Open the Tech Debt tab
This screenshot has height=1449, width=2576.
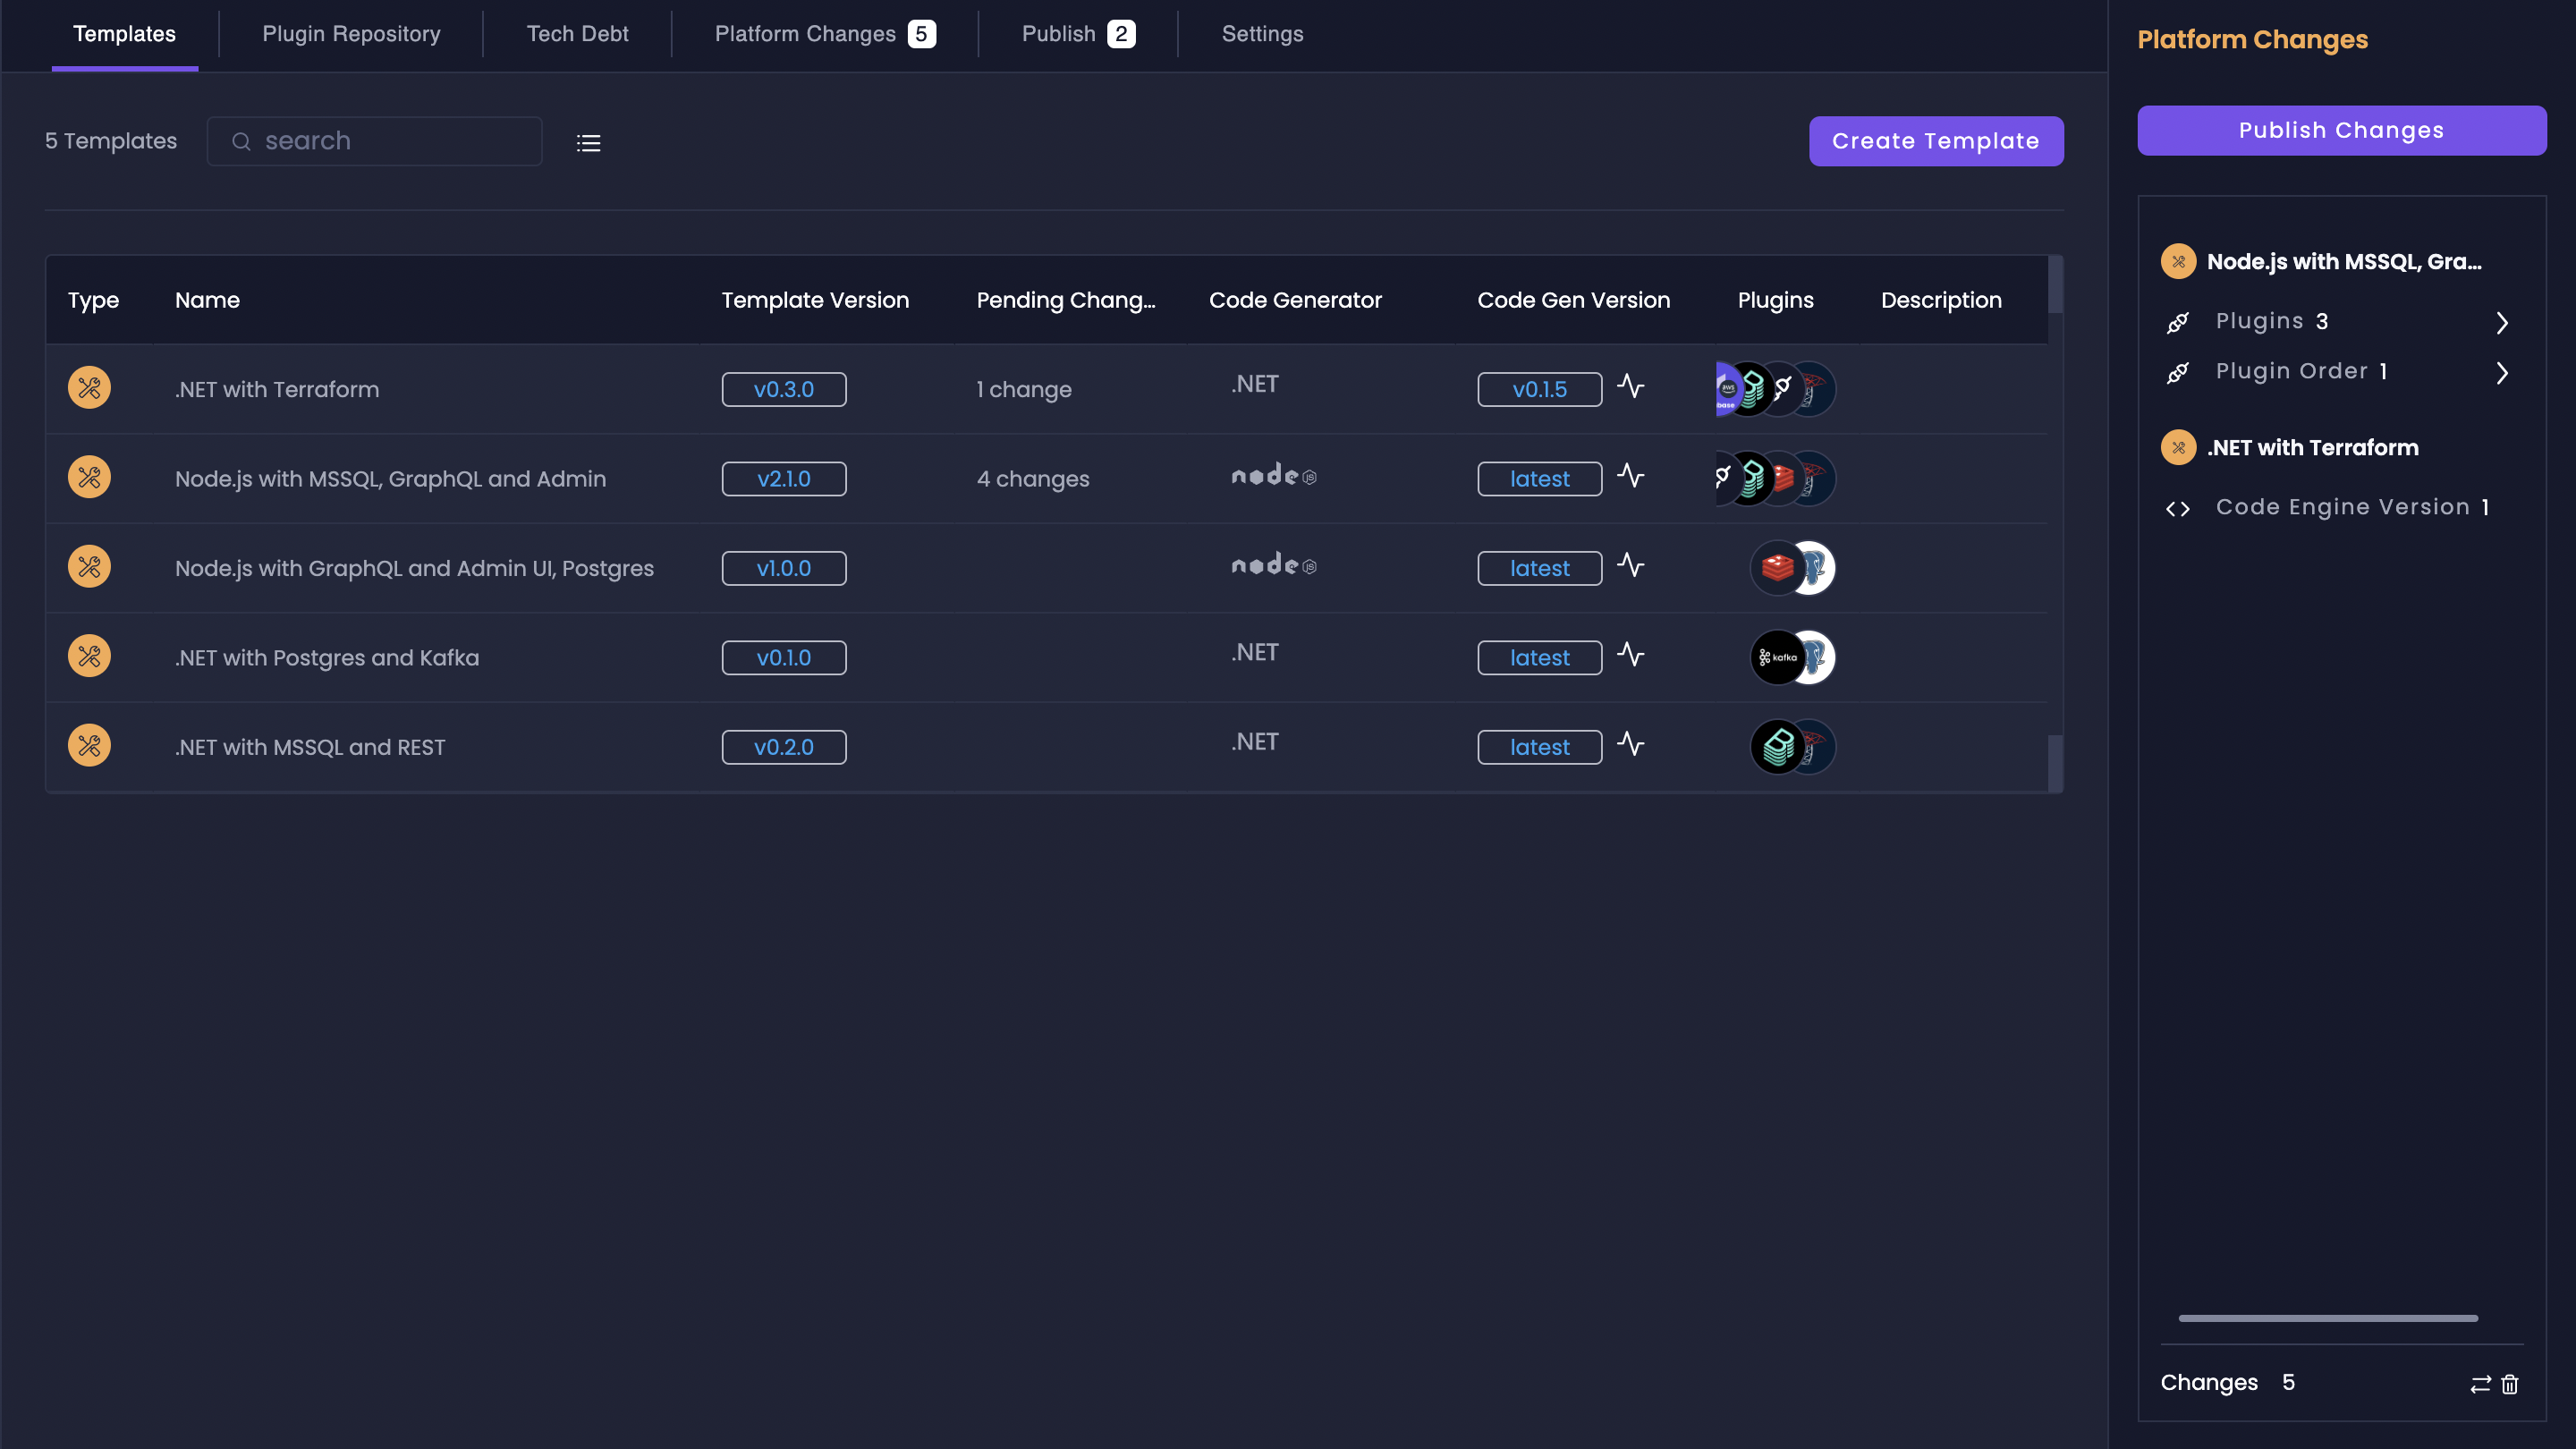click(577, 34)
